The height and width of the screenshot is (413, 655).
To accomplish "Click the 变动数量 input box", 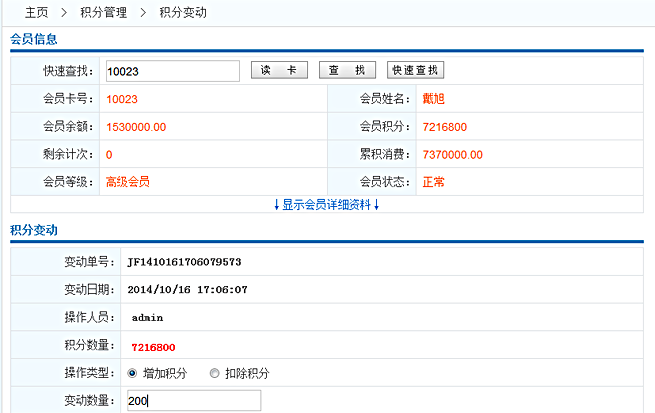I will pos(193,401).
